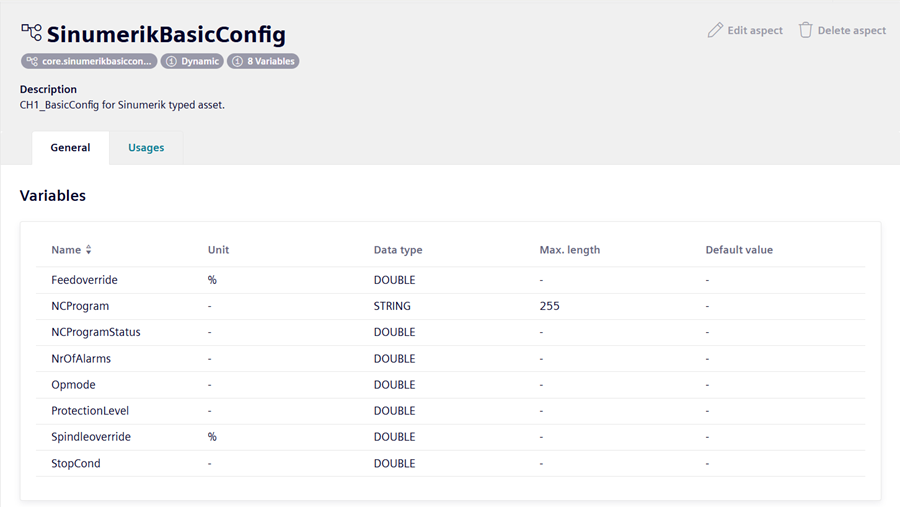Screen dimensions: 900x507
Task: Click the STRING data type for NCProgram
Action: pyautogui.click(x=392, y=306)
